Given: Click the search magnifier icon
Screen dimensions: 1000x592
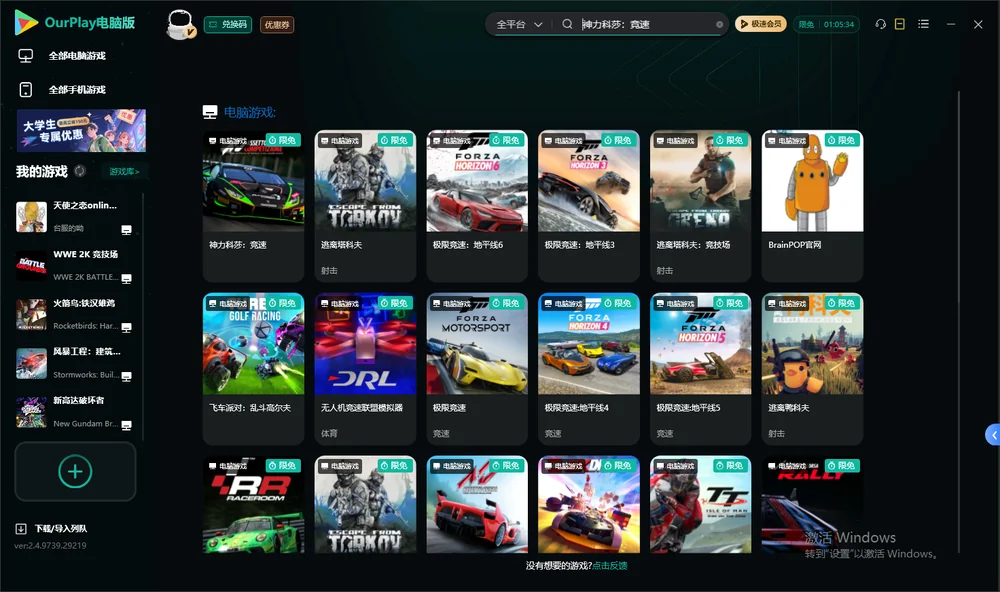Looking at the screenshot, I should pos(567,24).
